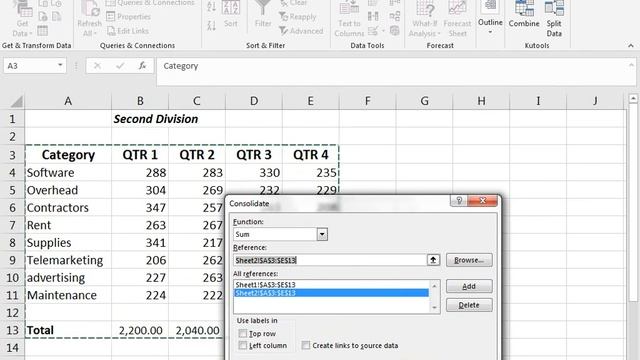Click the Existing Connections small icon
Screen dimensions: 640x360
click(57, 16)
